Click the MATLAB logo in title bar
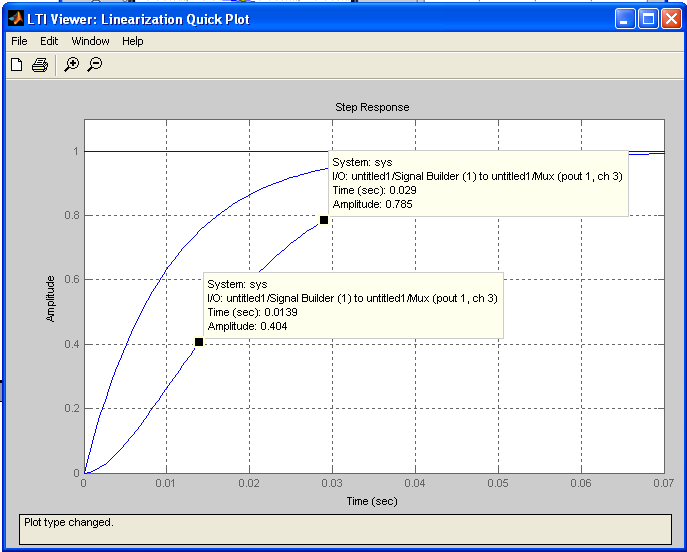Screen dimensions: 687x552 coord(17,19)
